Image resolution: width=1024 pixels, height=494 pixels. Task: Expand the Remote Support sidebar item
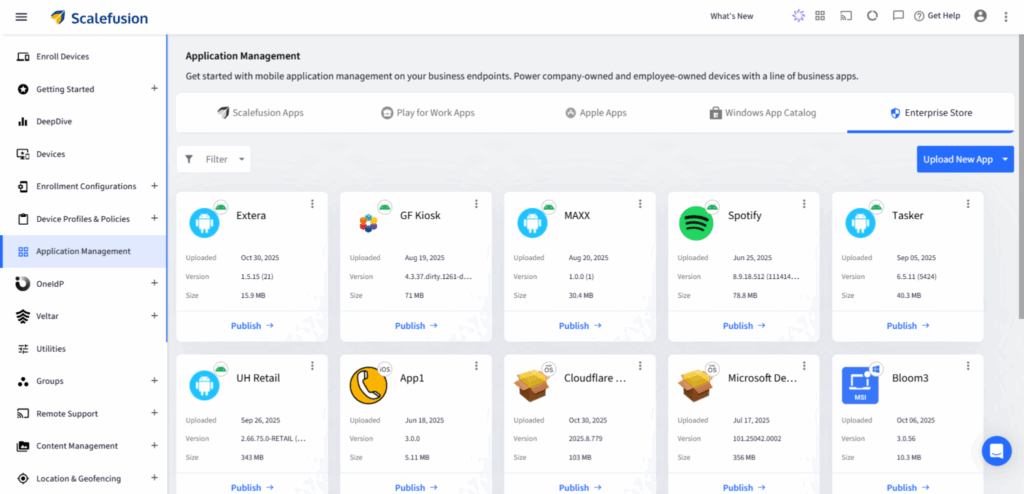pos(154,413)
